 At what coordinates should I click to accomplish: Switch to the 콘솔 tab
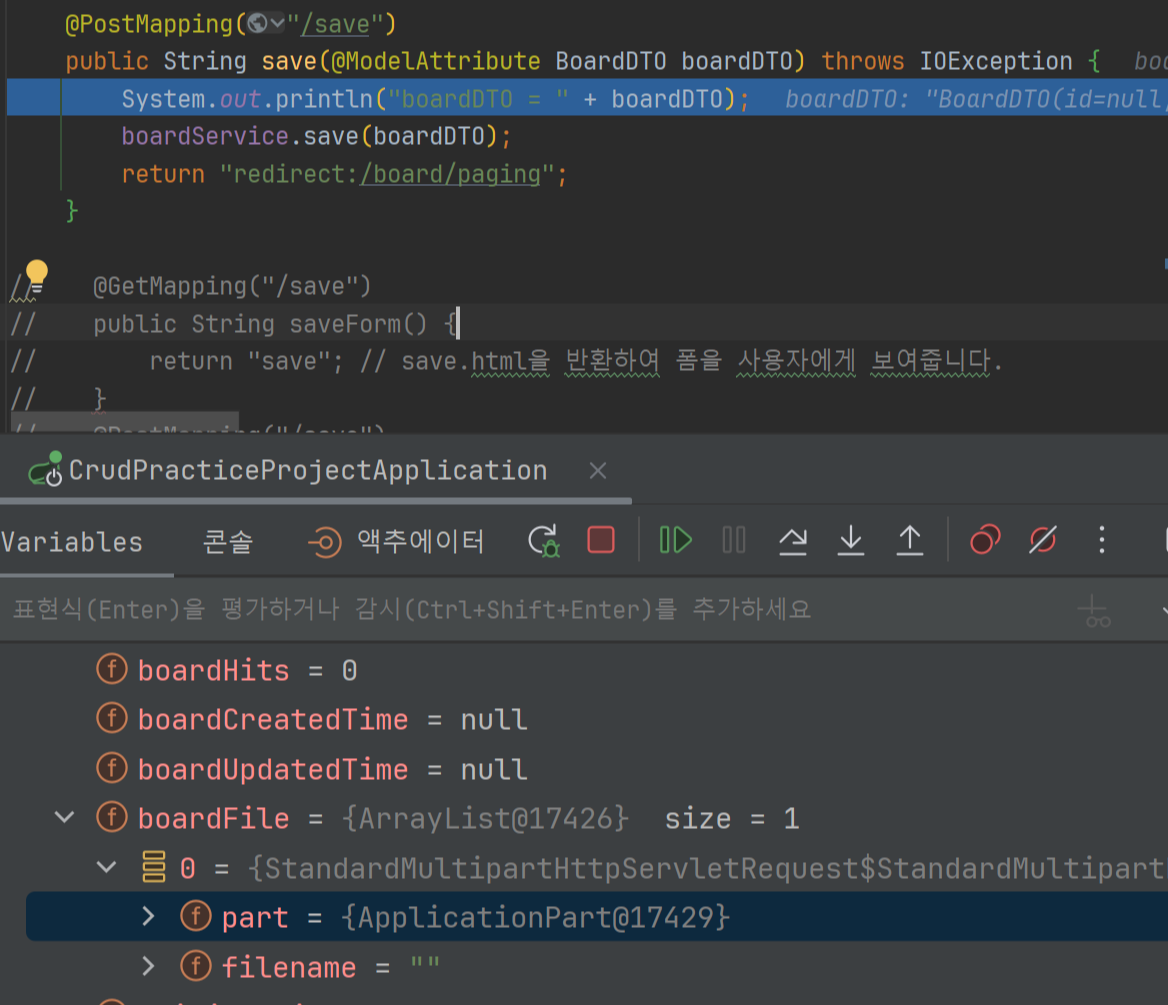229,541
